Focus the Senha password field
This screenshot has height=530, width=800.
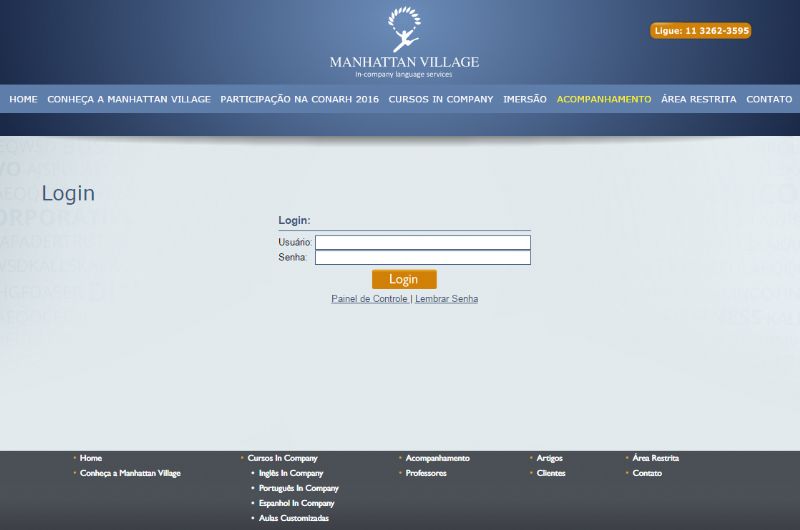[423, 257]
